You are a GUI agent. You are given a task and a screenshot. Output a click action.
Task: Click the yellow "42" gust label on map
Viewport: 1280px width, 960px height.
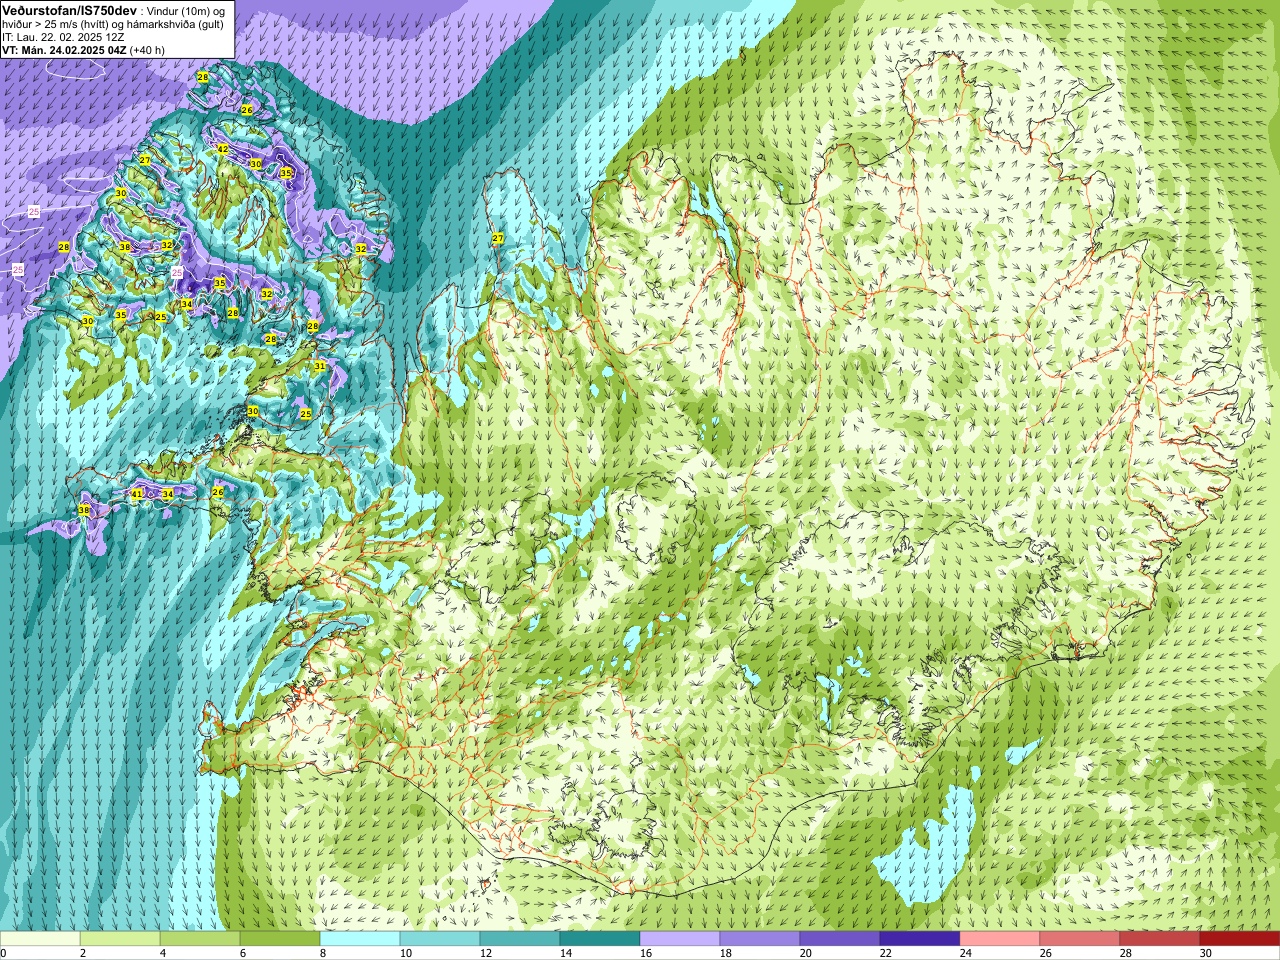click(223, 149)
